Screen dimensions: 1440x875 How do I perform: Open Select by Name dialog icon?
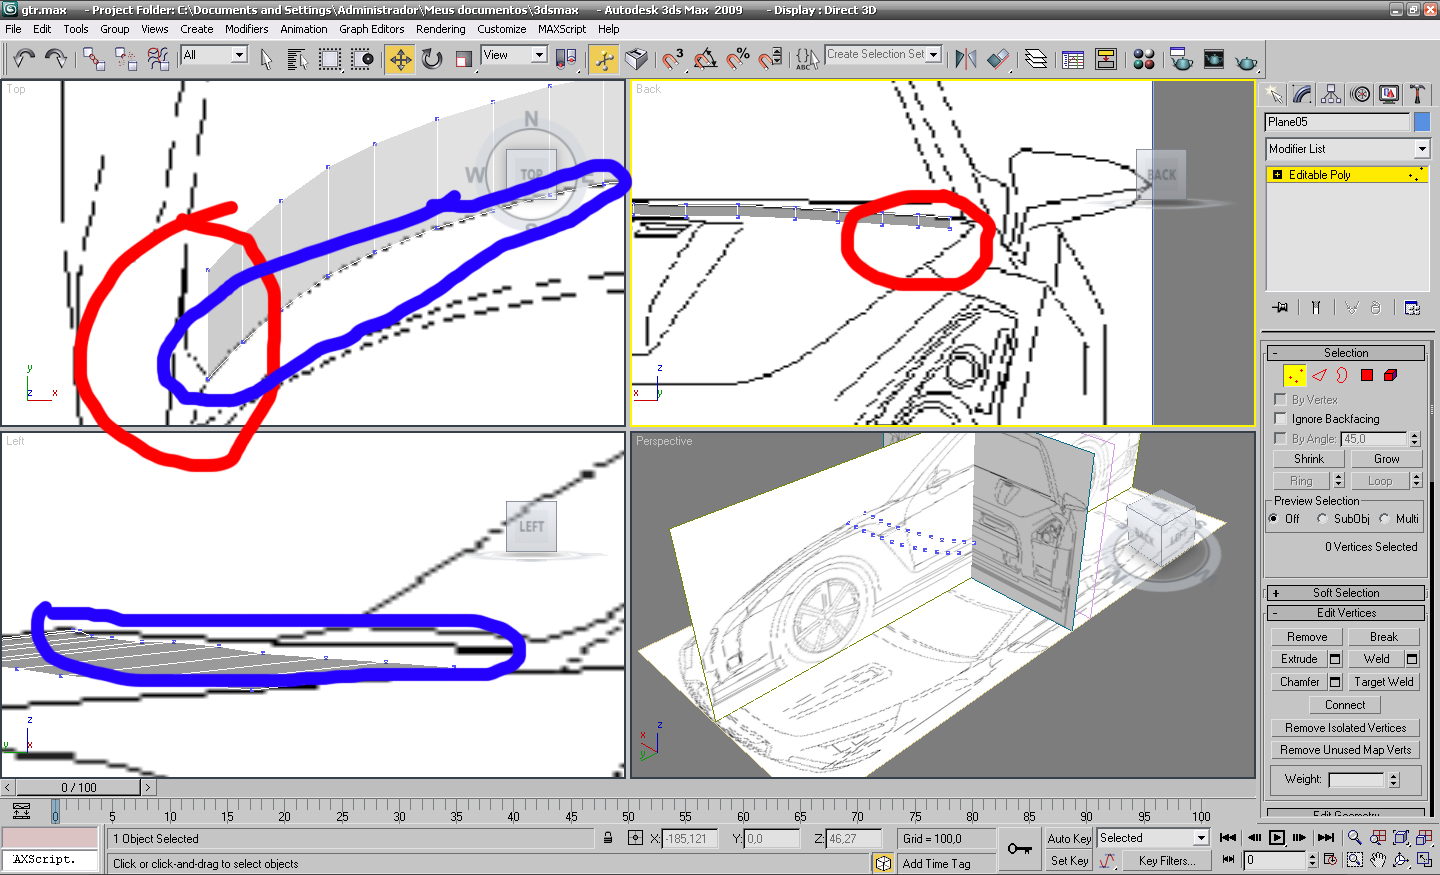[298, 59]
